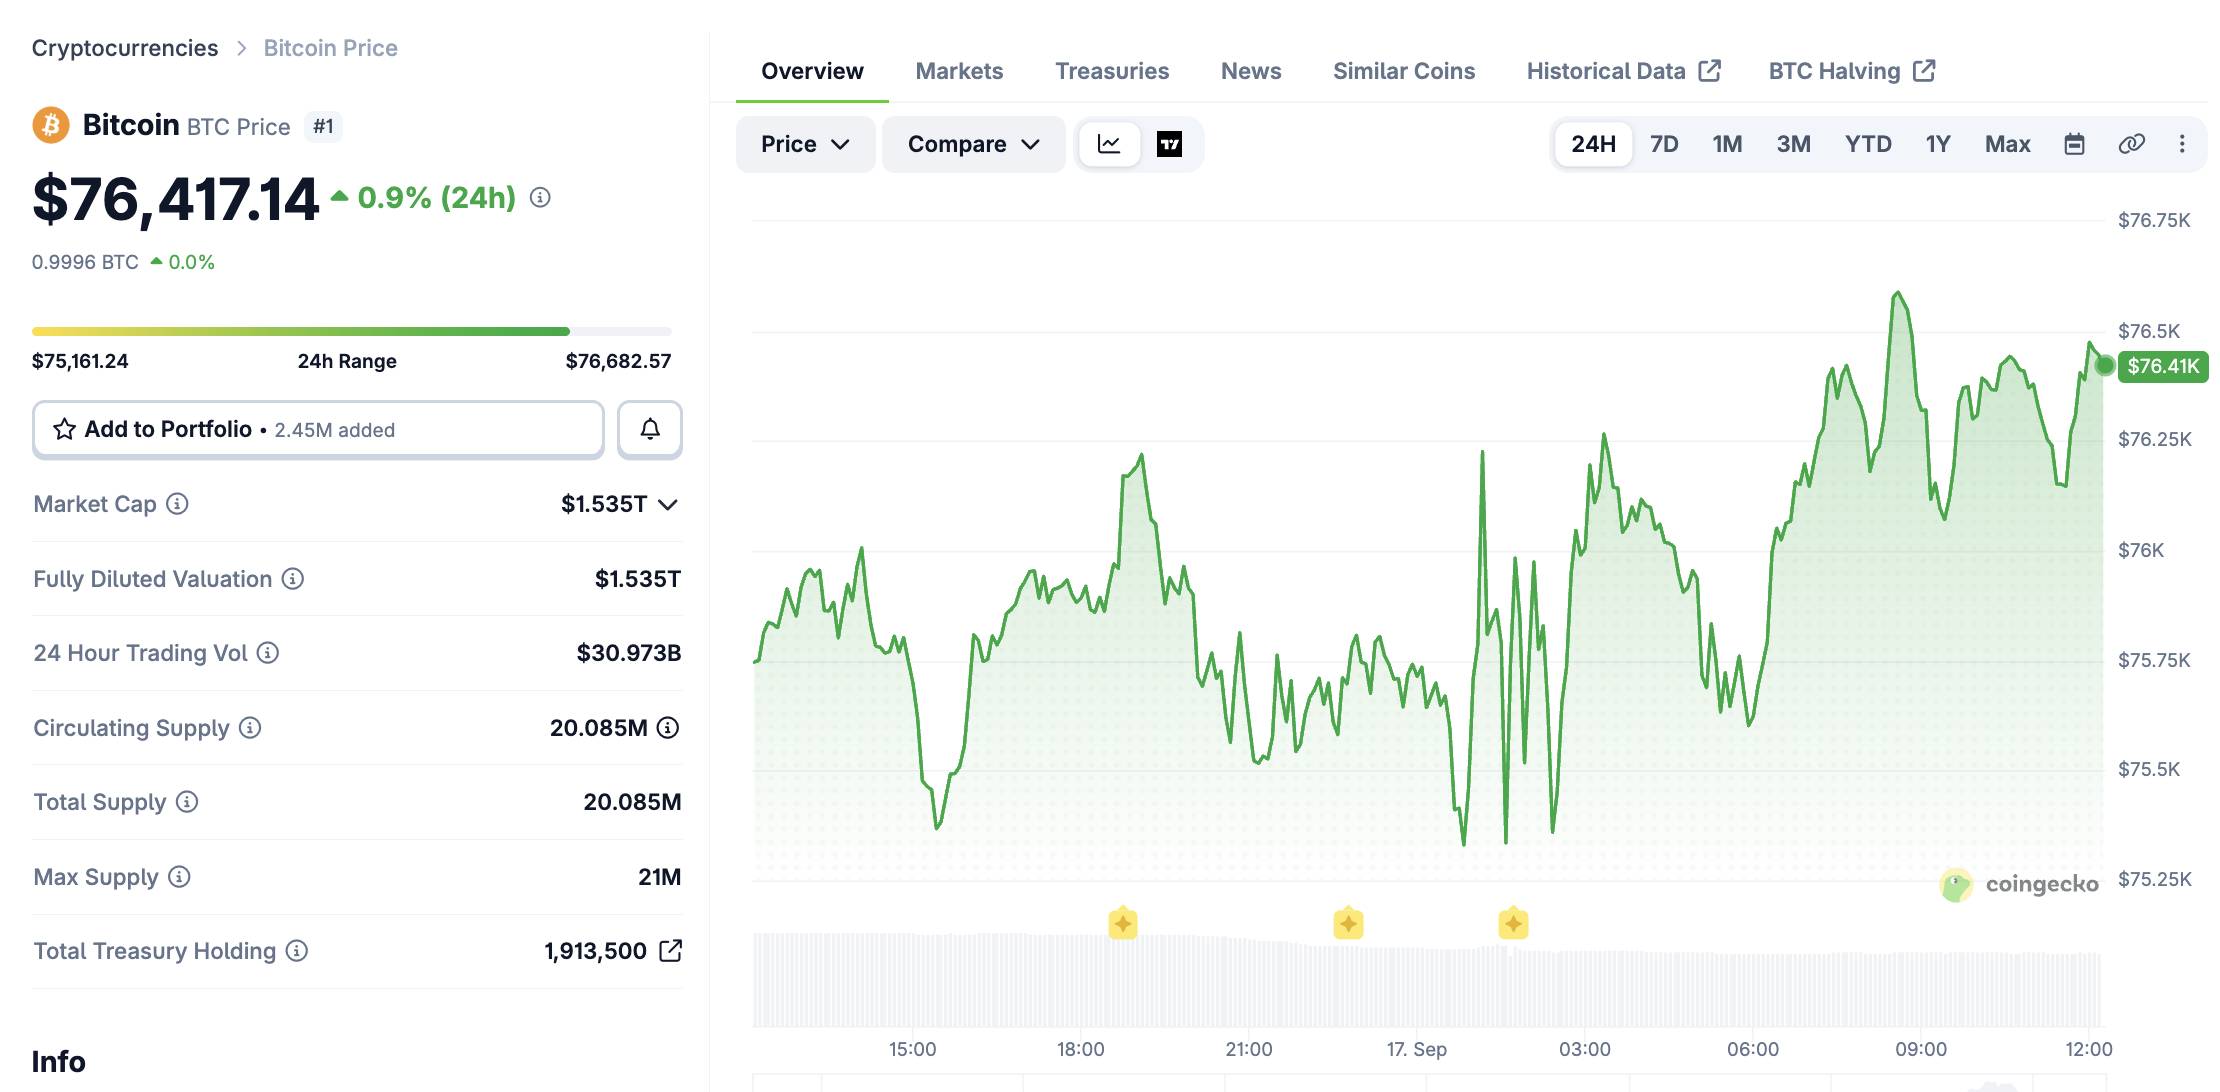Copy chart link via chain icon
Viewport: 2220px width, 1092px height.
click(2131, 144)
